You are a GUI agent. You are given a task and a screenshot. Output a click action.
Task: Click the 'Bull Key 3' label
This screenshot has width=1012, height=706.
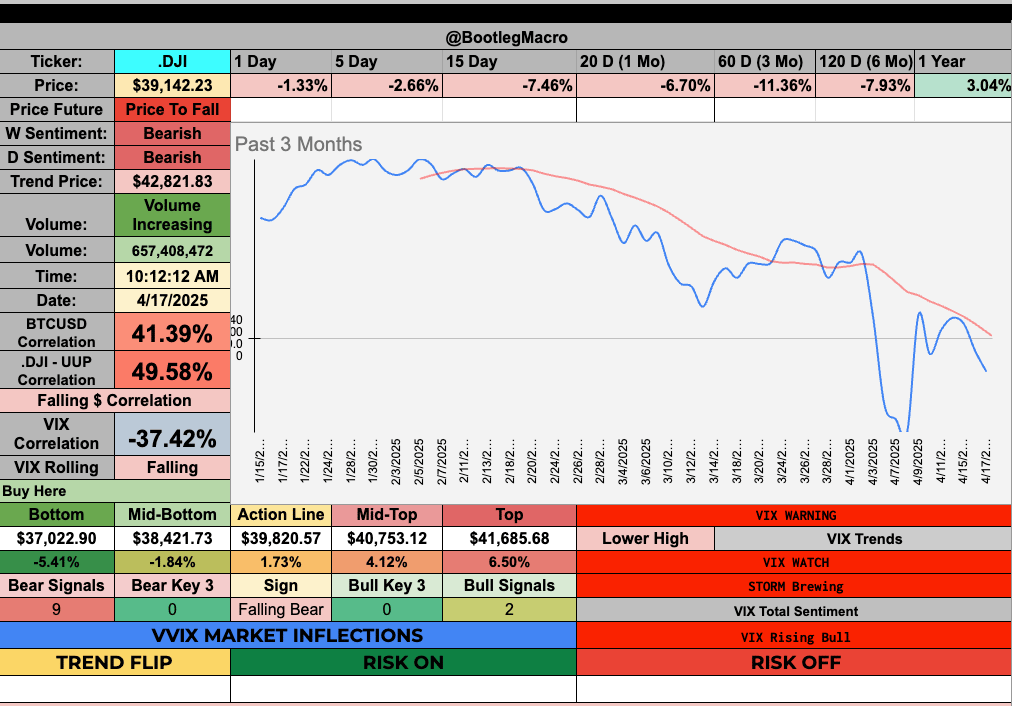tap(387, 585)
